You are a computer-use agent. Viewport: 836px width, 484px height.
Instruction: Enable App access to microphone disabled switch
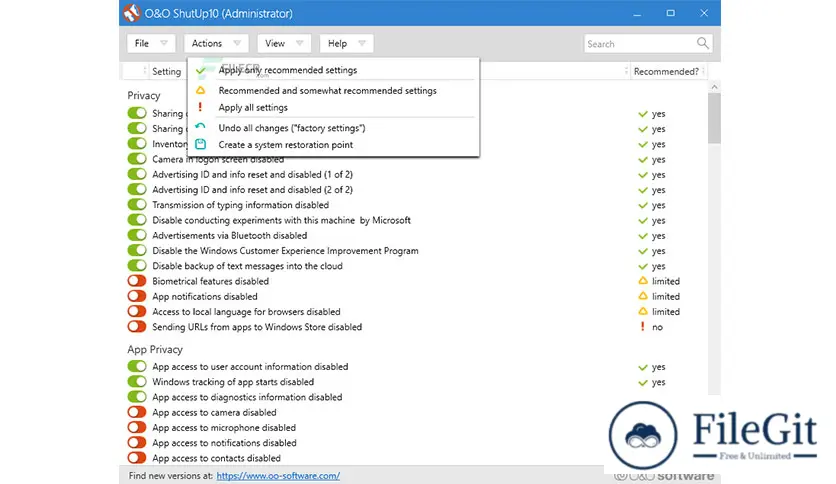point(137,427)
